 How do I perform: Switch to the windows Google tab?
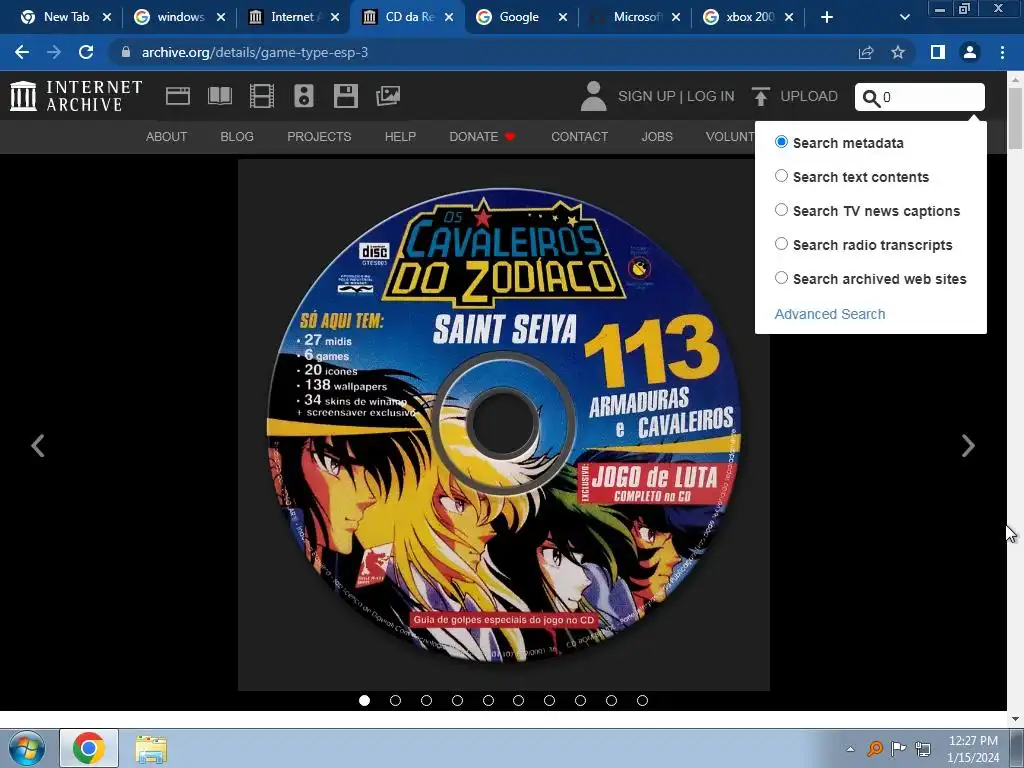[x=180, y=17]
